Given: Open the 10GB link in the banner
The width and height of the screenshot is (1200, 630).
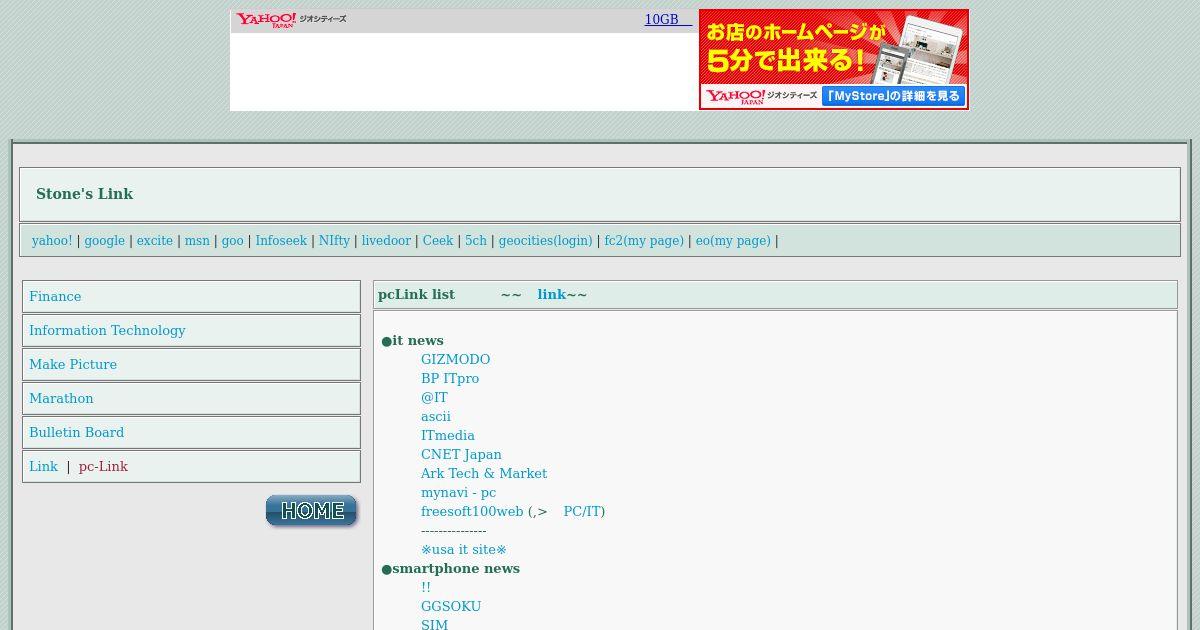Looking at the screenshot, I should click(x=668, y=20).
